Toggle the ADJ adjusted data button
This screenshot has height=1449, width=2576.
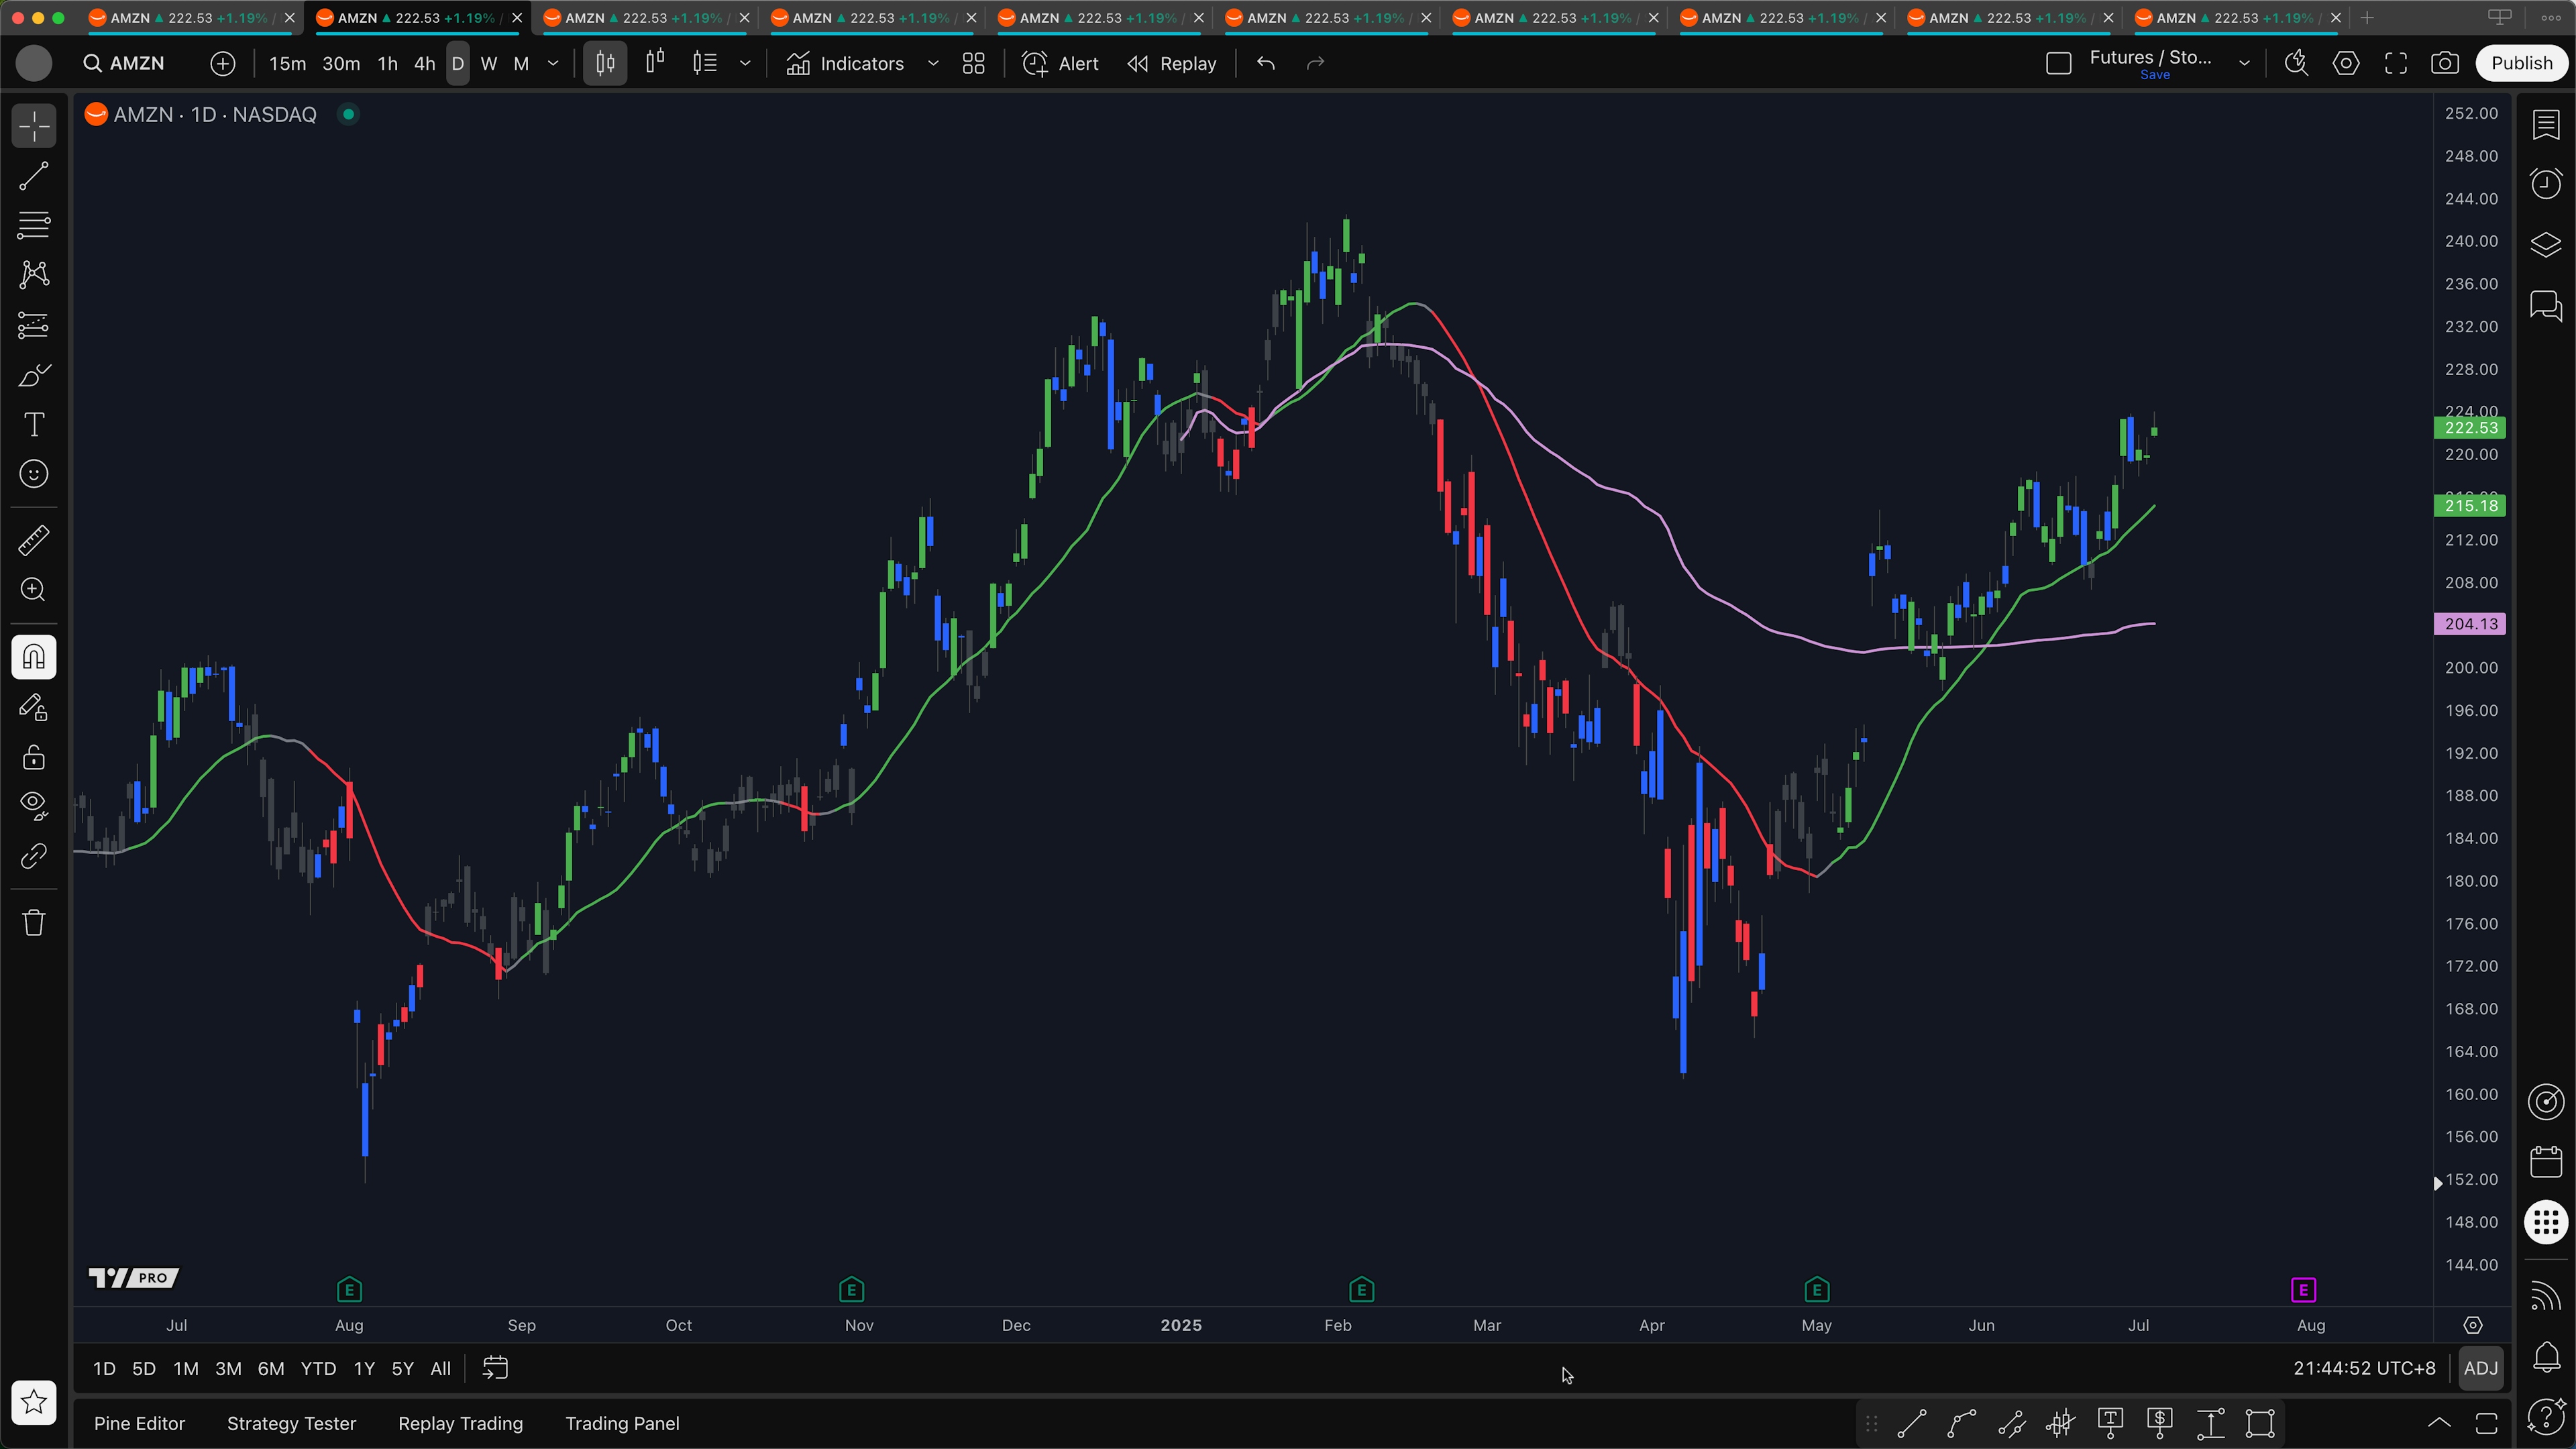[x=2480, y=1368]
